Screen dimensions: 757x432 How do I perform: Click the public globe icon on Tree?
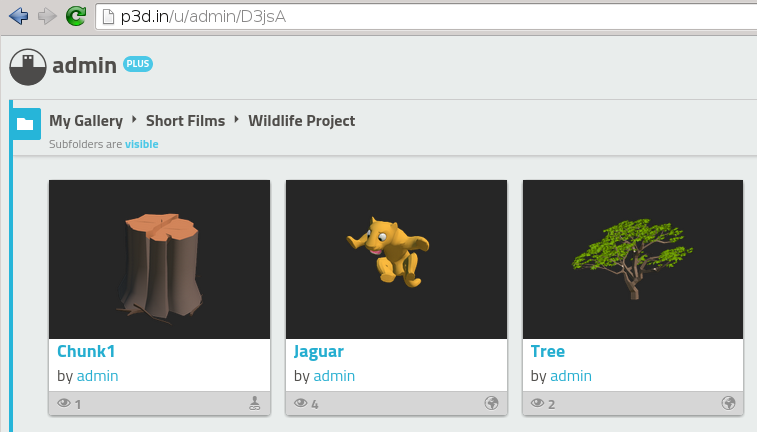(728, 403)
